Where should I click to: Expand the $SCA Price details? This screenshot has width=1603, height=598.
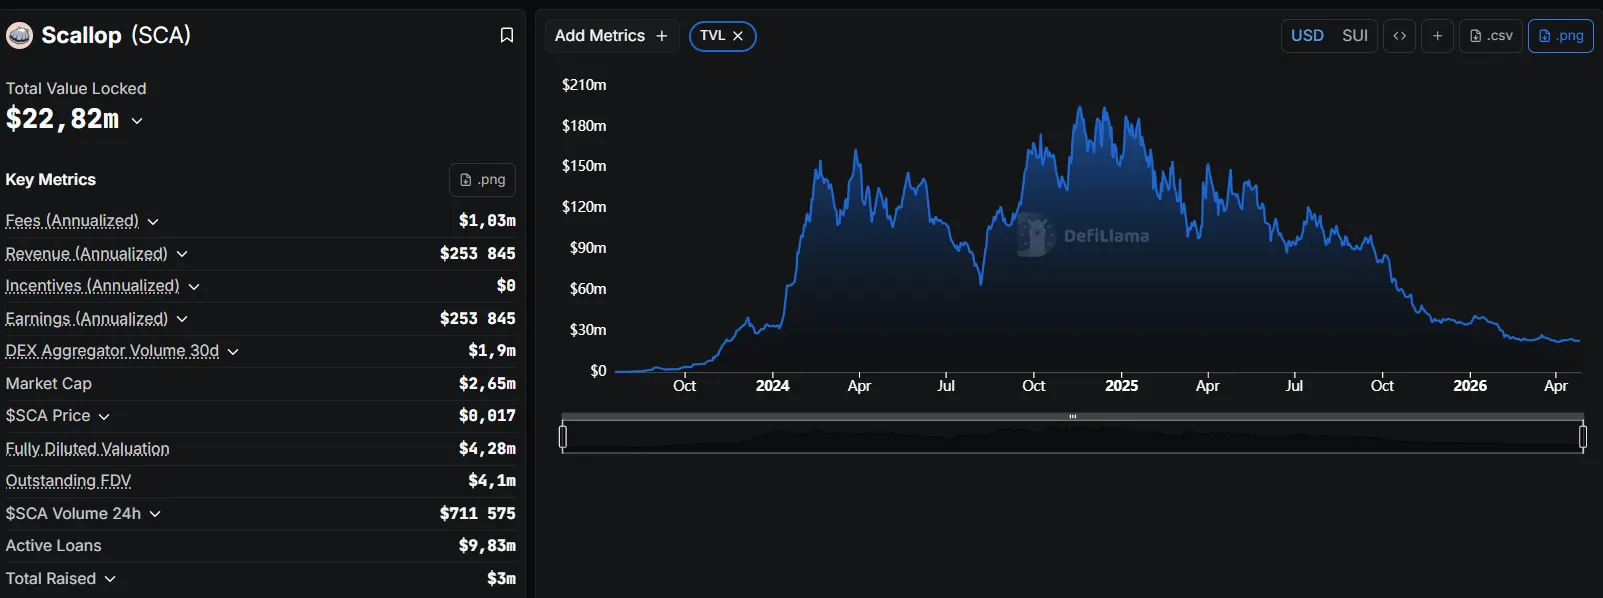[104, 416]
